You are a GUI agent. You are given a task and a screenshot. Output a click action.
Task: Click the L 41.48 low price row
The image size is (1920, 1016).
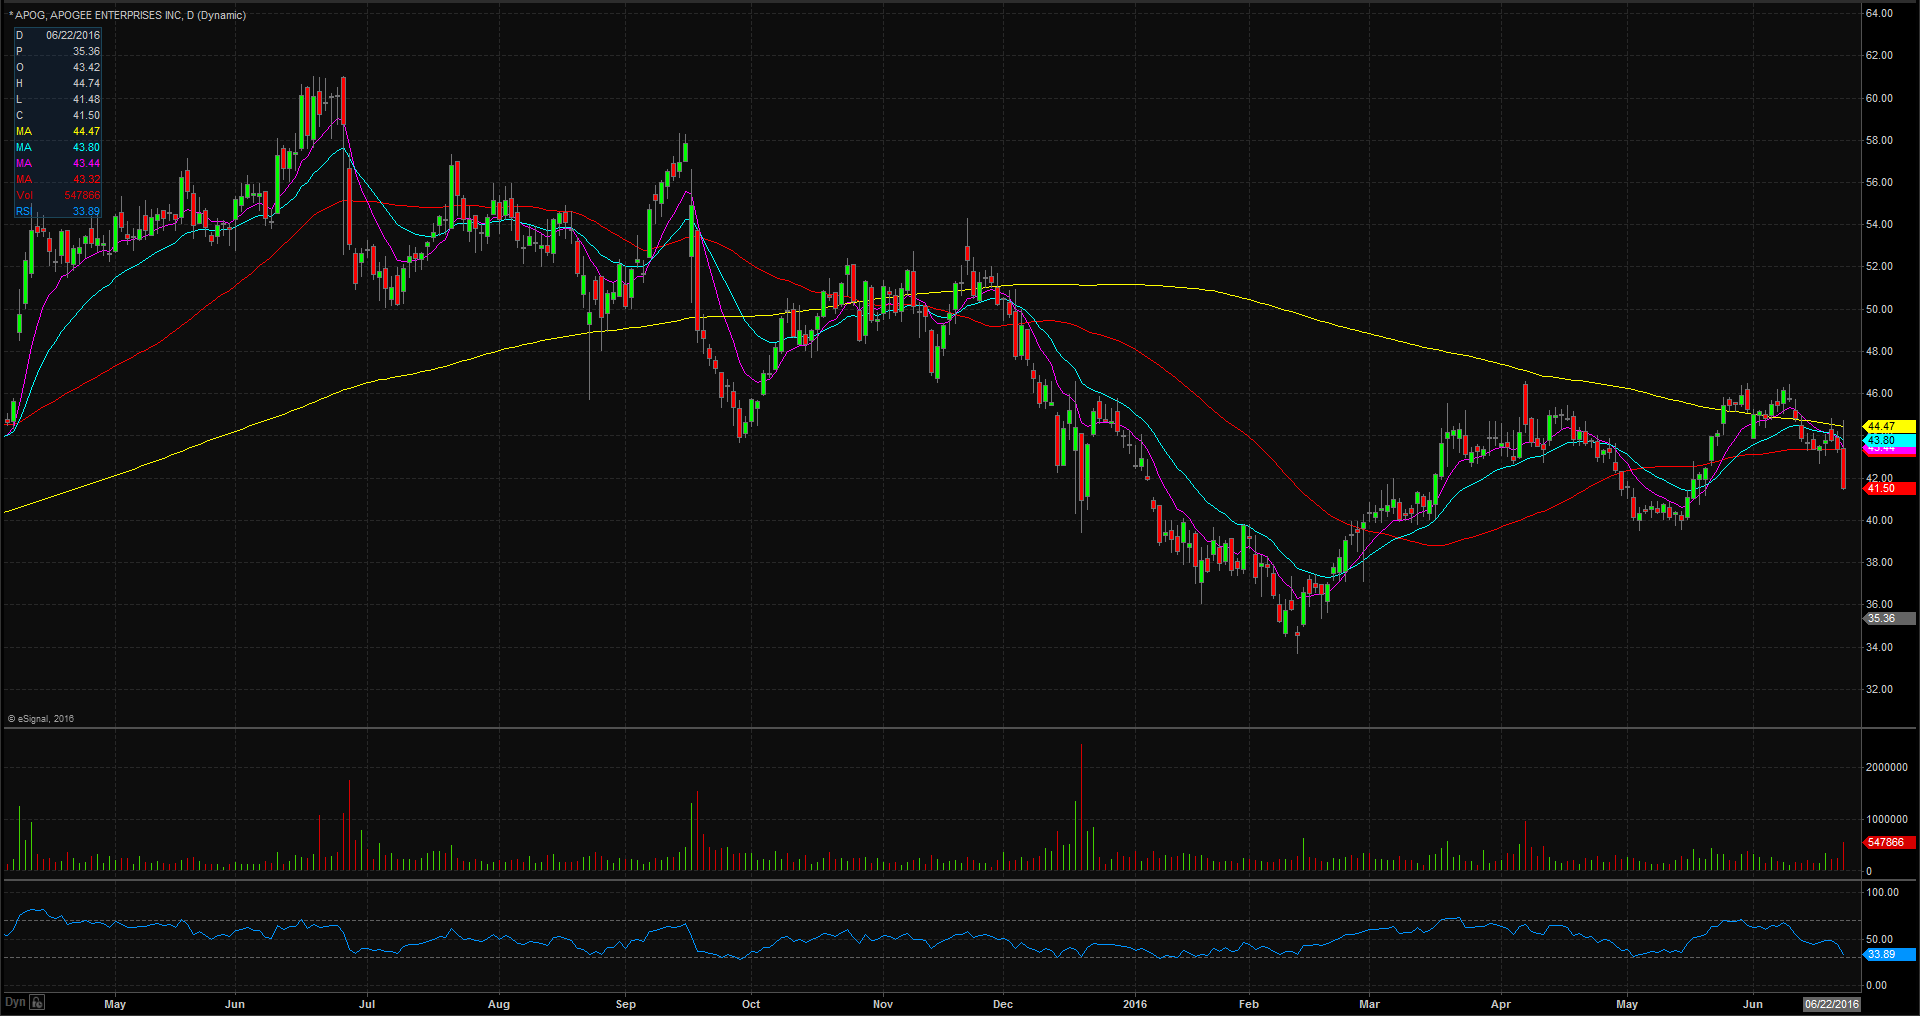tap(57, 99)
